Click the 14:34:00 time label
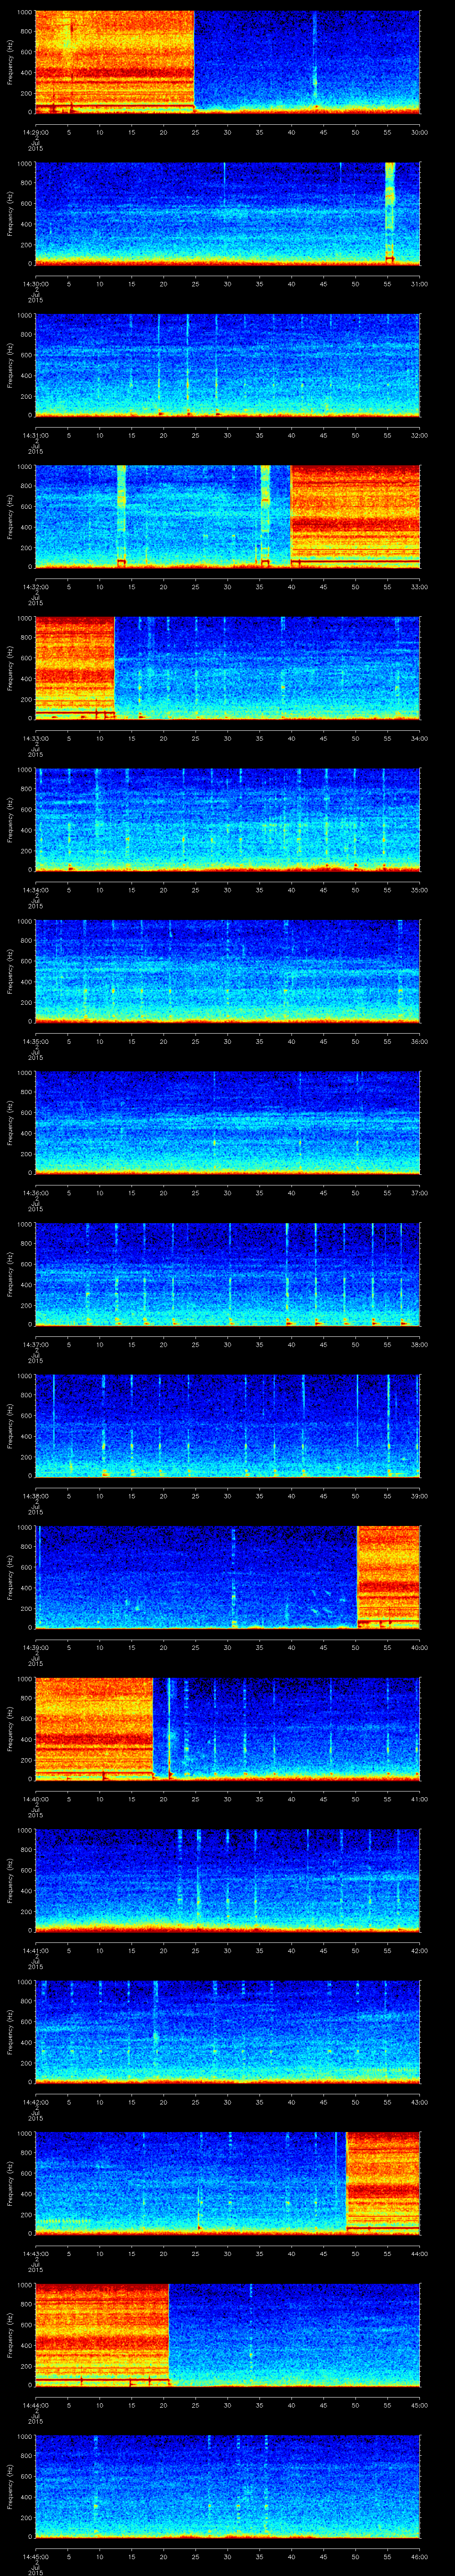 point(35,890)
